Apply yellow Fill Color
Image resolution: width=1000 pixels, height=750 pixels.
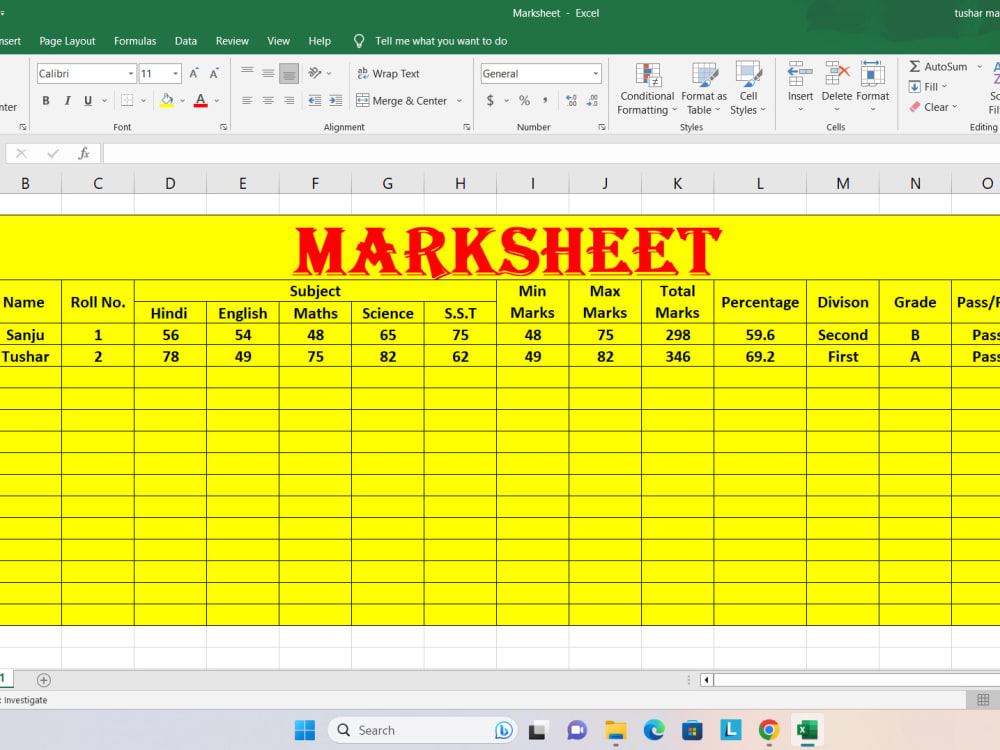167,101
